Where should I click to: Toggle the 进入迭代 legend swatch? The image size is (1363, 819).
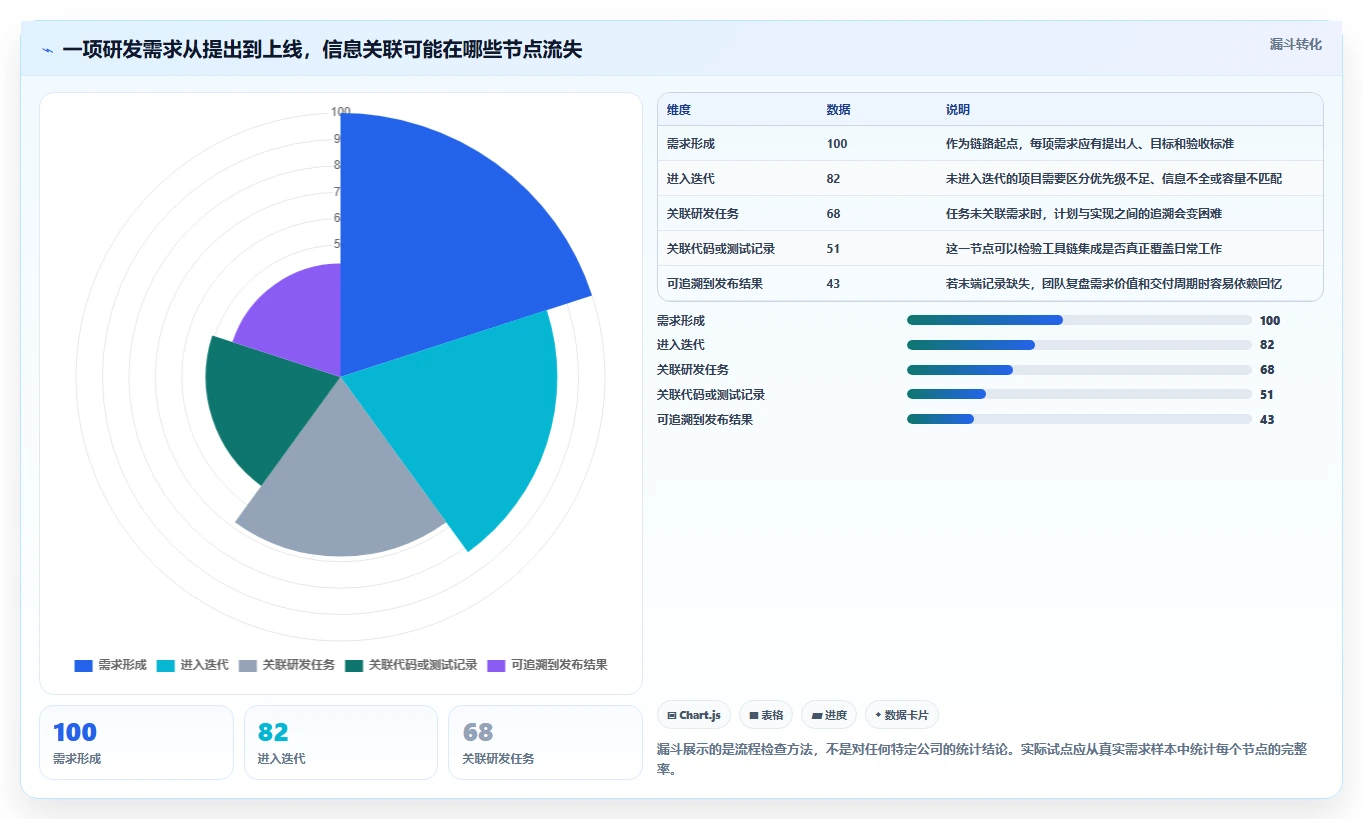click(x=166, y=665)
